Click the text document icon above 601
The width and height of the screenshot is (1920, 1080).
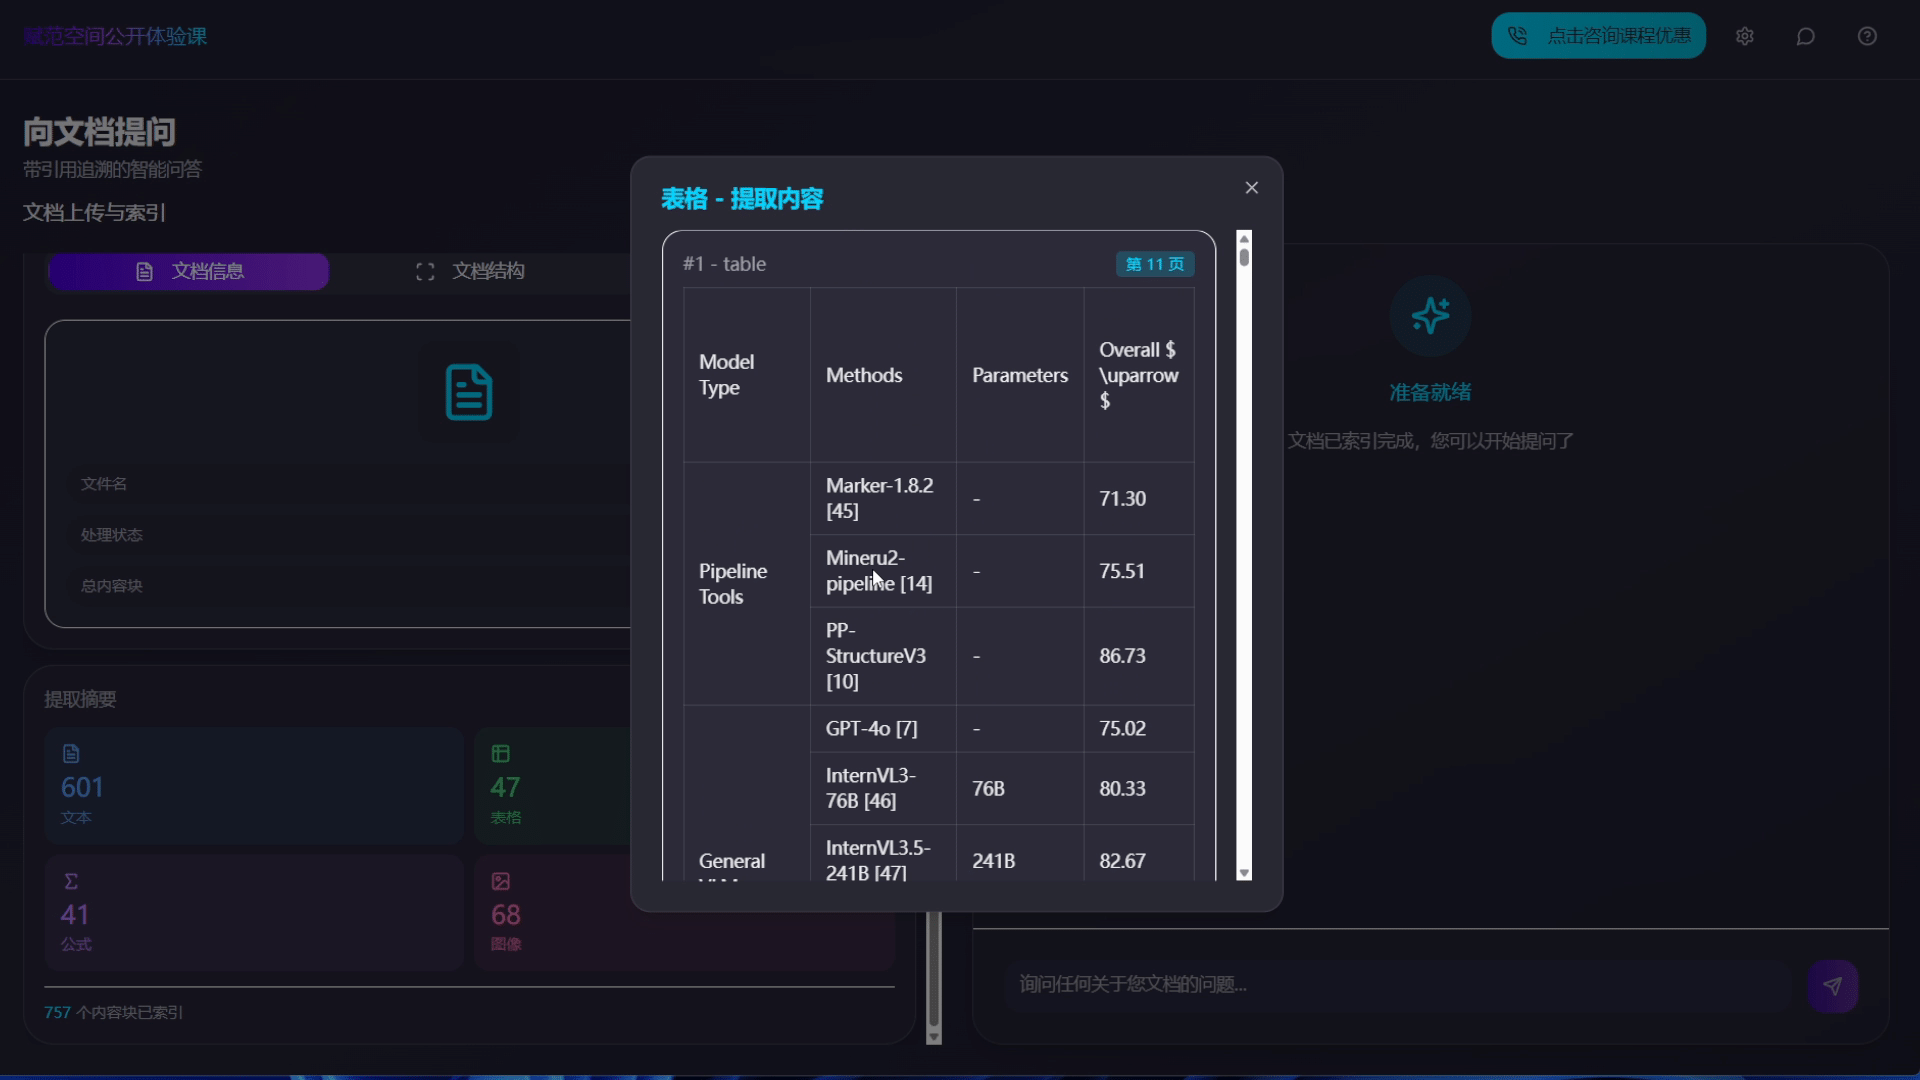coord(71,754)
